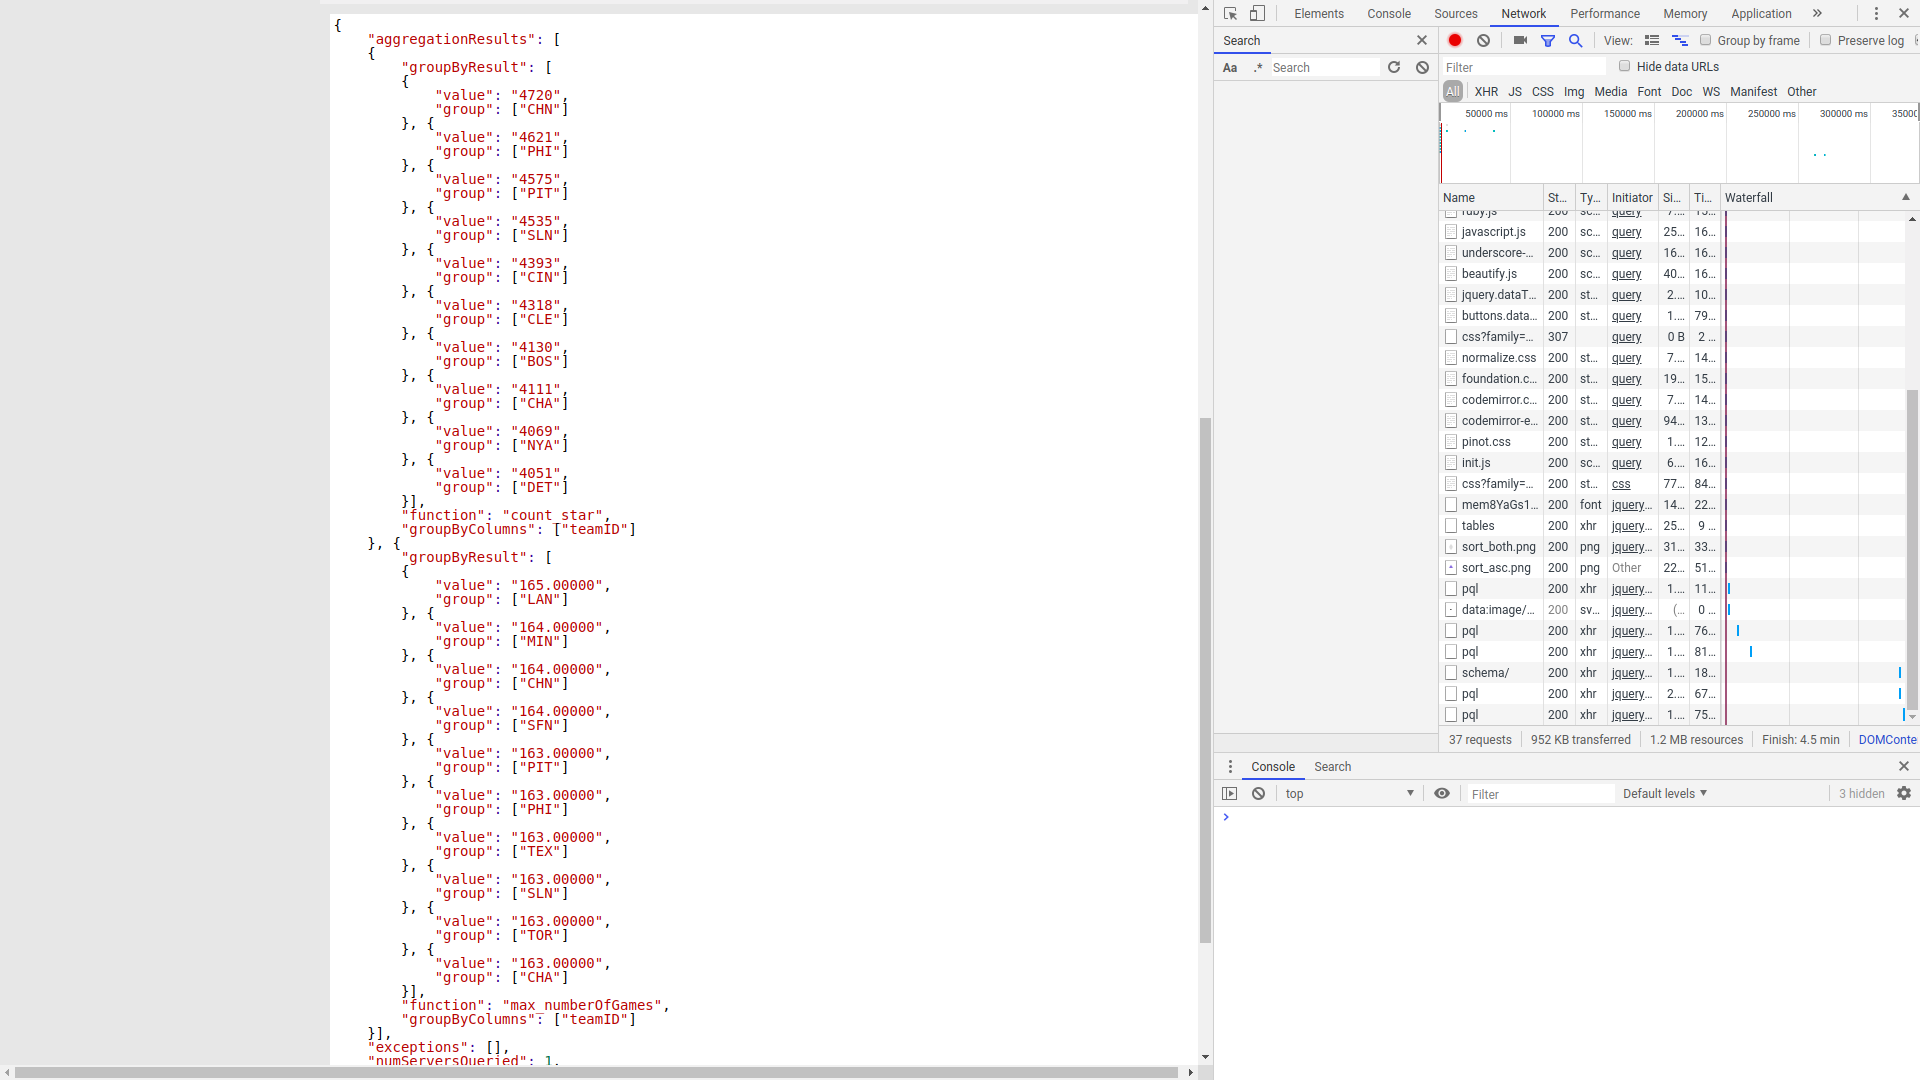Screen dimensions: 1920x1080
Task: Show the console sidebar
Action: pyautogui.click(x=1230, y=794)
